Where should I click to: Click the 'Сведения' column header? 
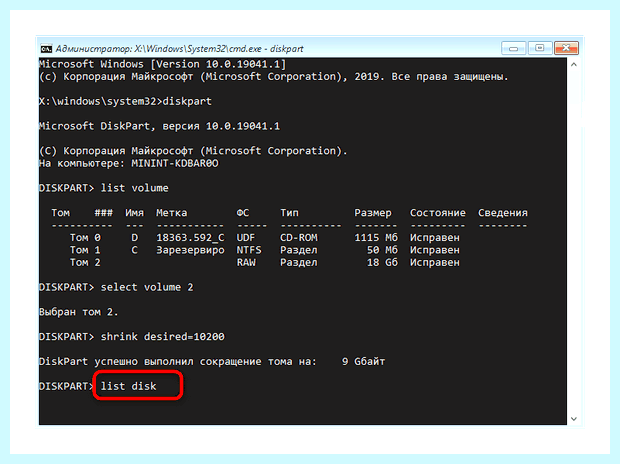503,213
